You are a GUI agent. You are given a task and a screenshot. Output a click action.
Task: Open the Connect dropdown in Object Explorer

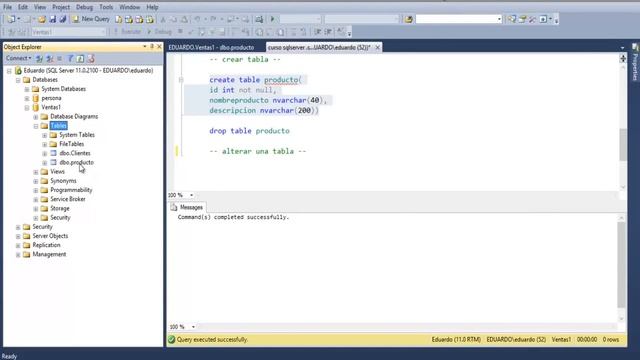click(x=18, y=58)
